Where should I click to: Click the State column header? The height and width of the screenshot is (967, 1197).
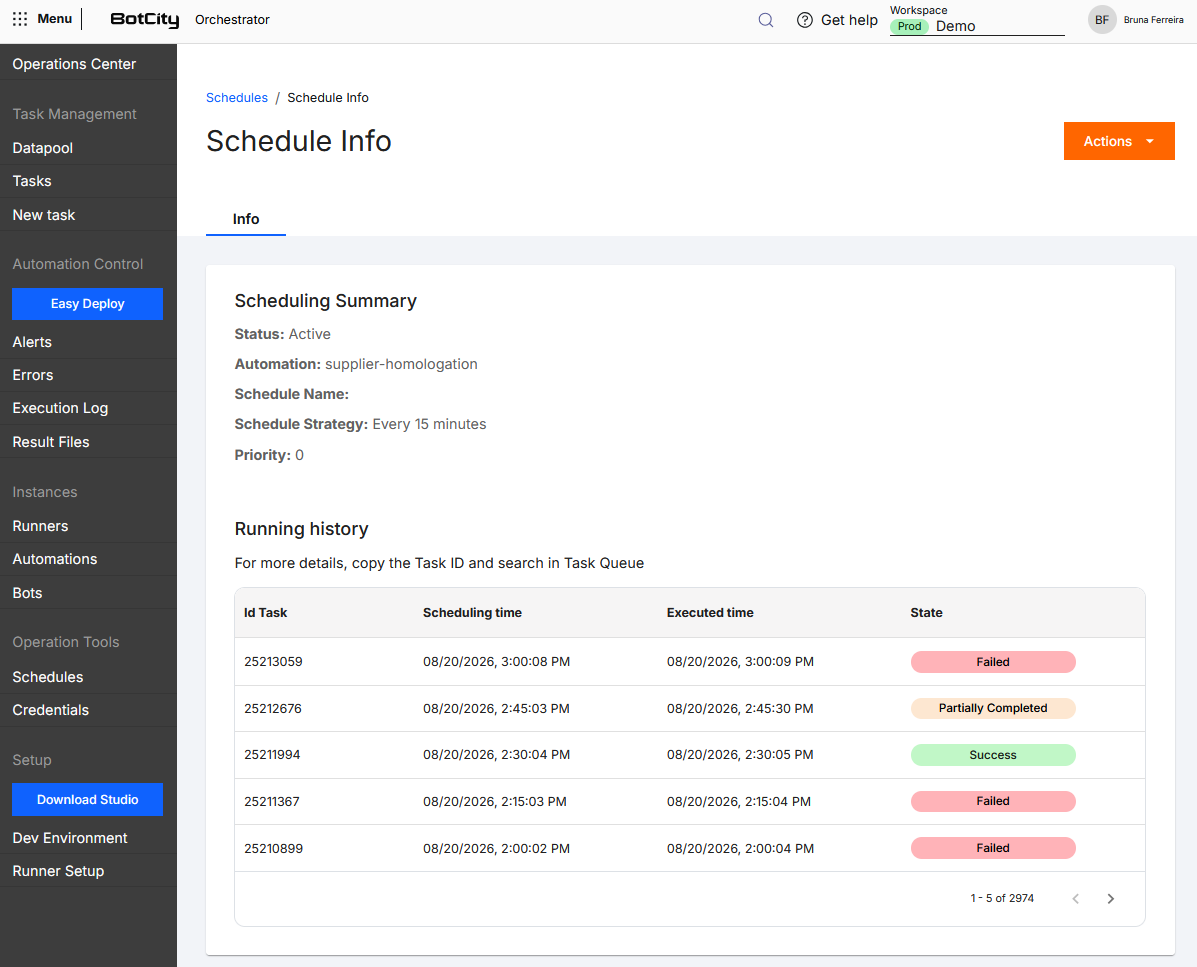coord(926,612)
